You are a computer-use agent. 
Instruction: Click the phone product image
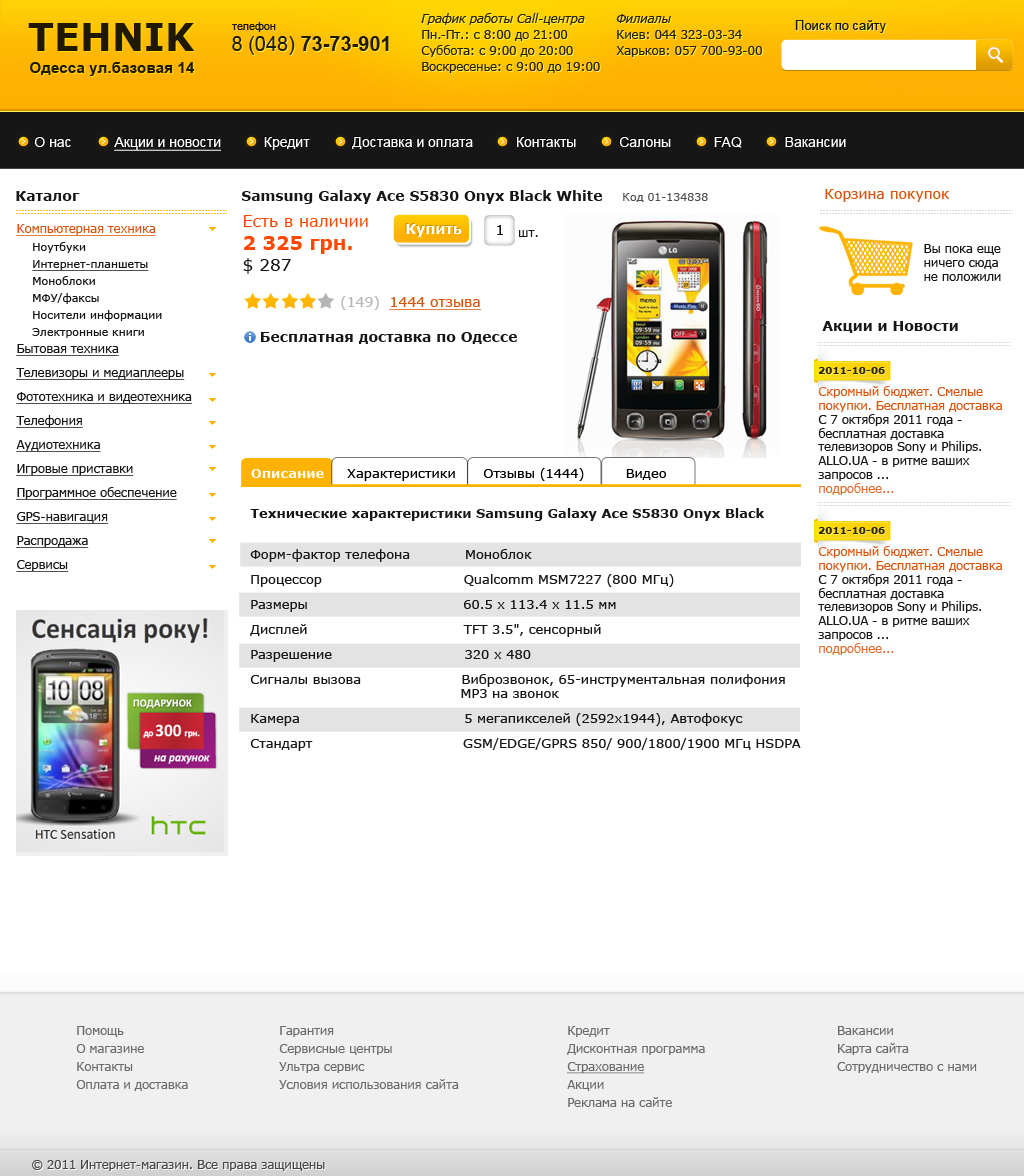tap(673, 334)
